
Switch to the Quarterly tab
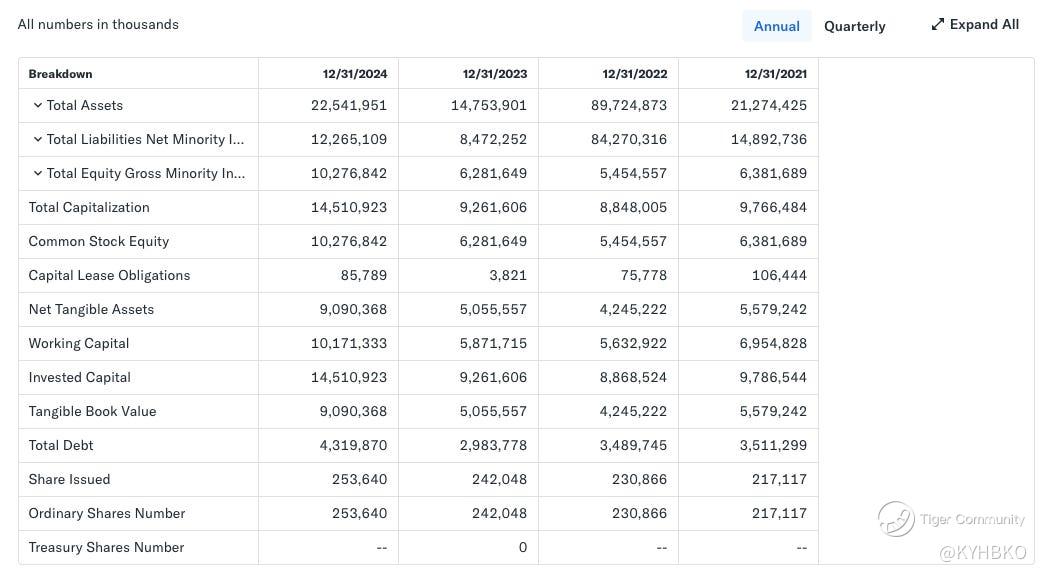tap(854, 26)
